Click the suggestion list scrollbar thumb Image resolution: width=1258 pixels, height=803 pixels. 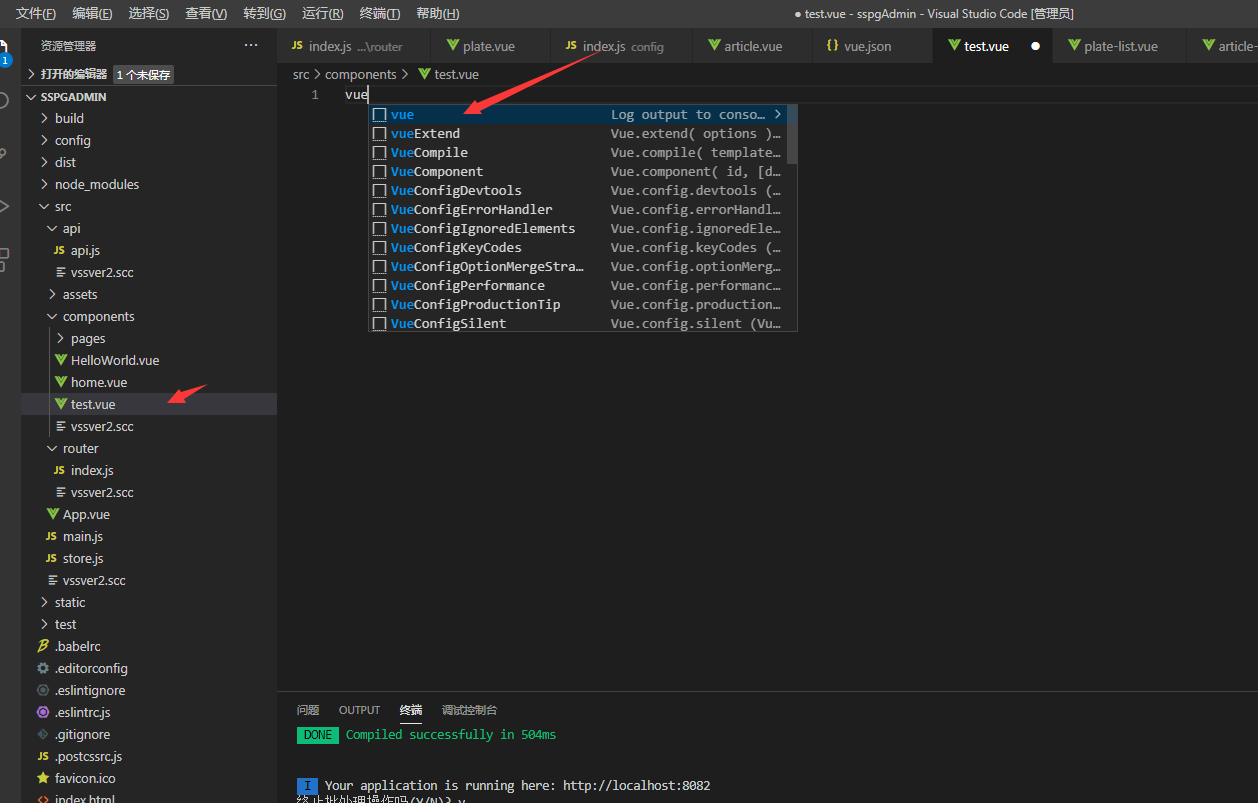(x=792, y=134)
